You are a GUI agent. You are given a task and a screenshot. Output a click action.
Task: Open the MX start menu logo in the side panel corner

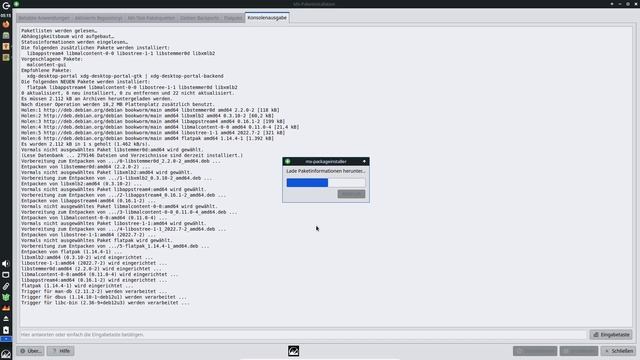click(x=6, y=354)
